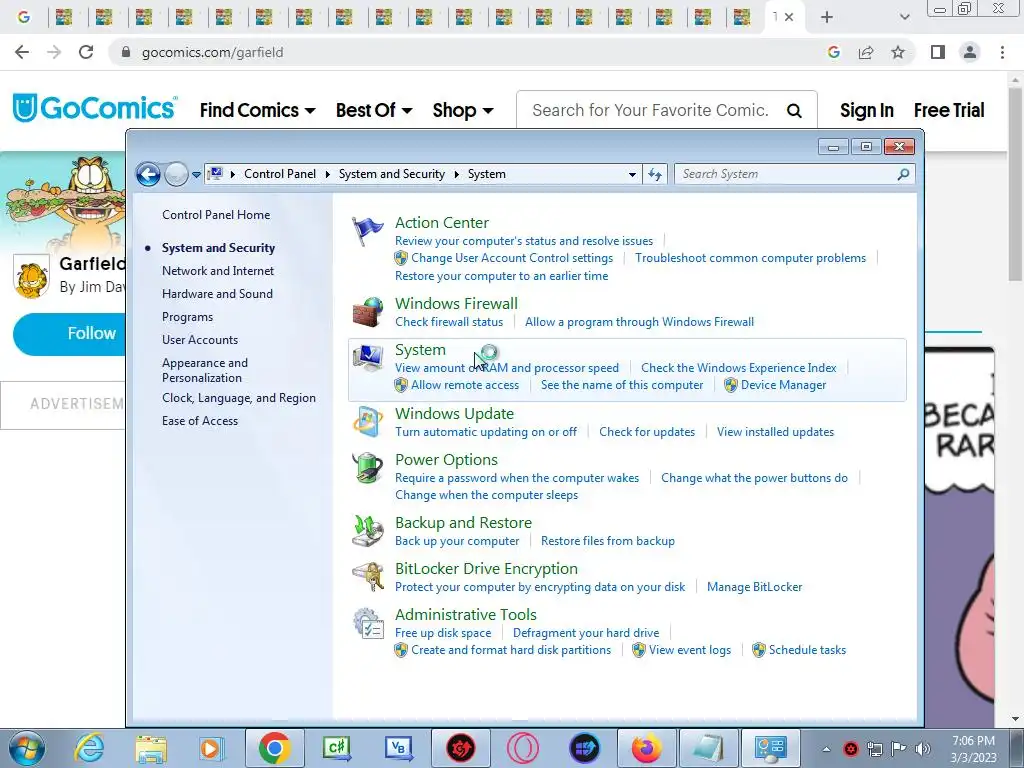The image size is (1024, 768).
Task: Open Ease of Access category
Action: coord(200,421)
